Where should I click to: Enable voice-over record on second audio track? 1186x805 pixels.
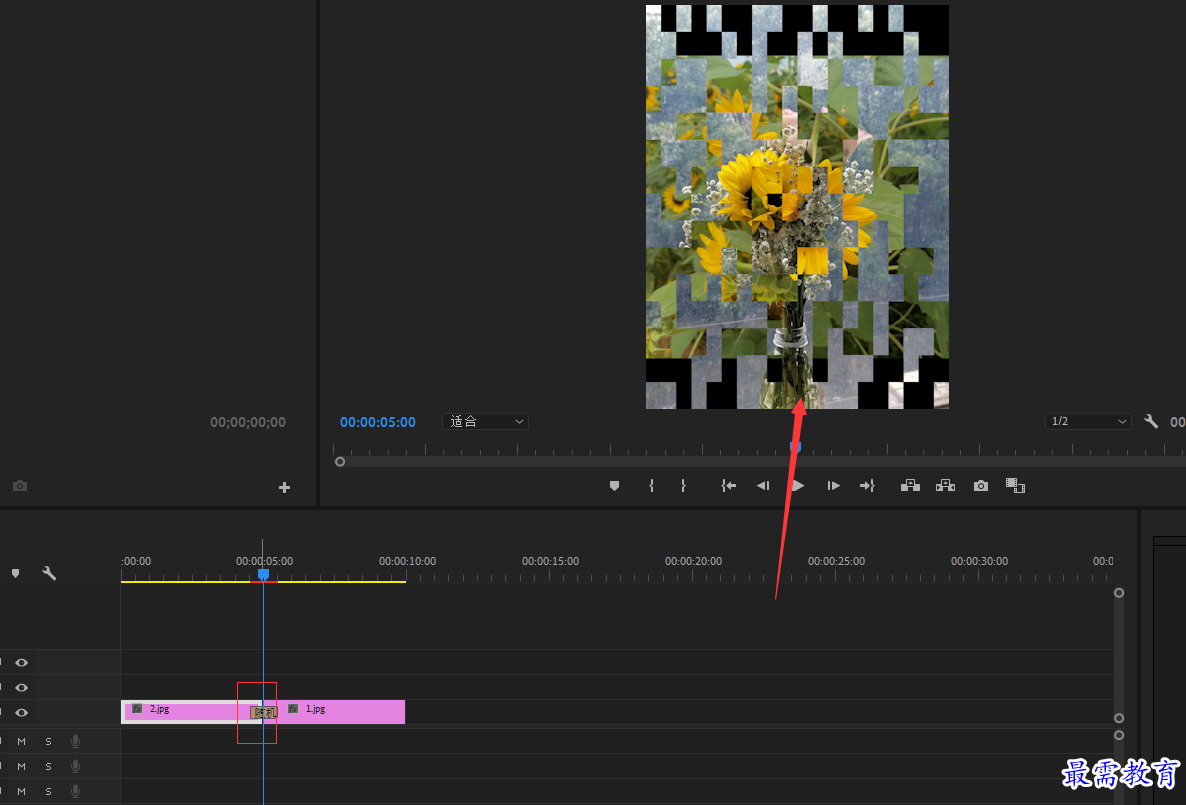75,766
